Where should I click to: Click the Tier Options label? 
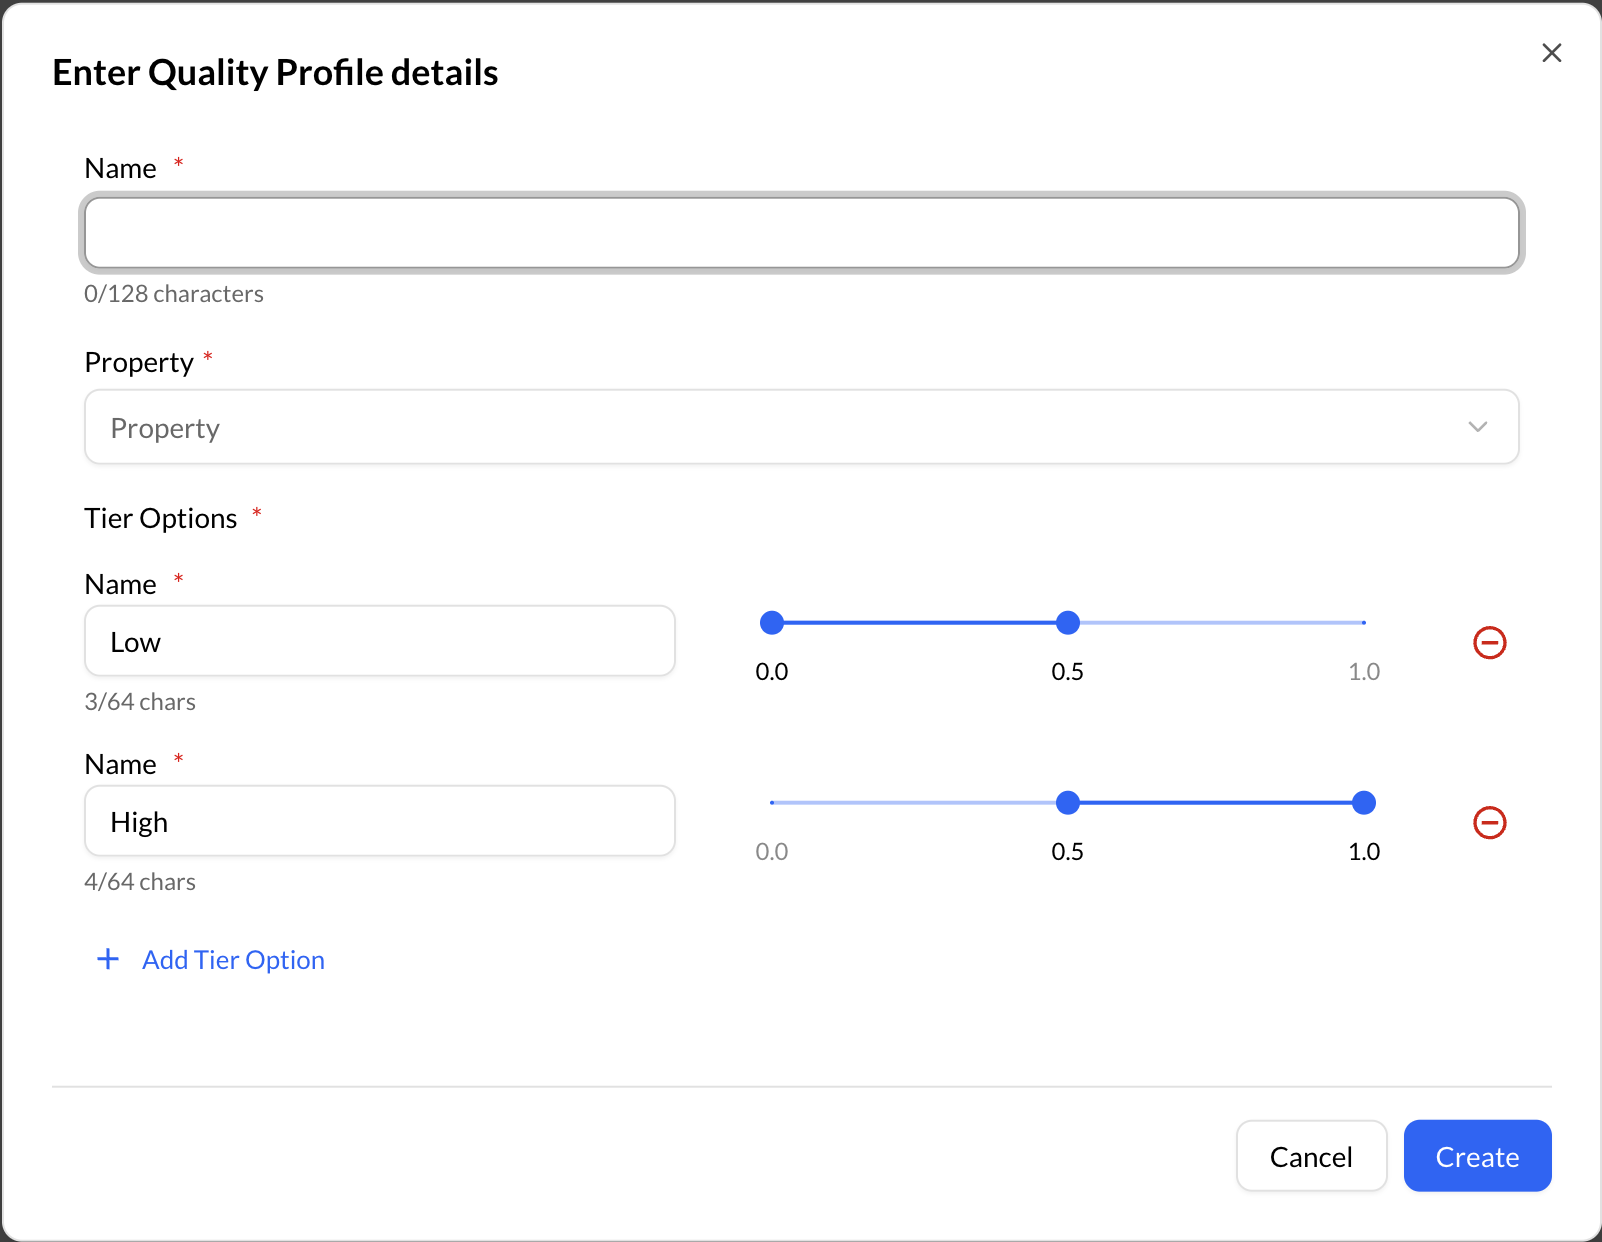[x=161, y=517]
